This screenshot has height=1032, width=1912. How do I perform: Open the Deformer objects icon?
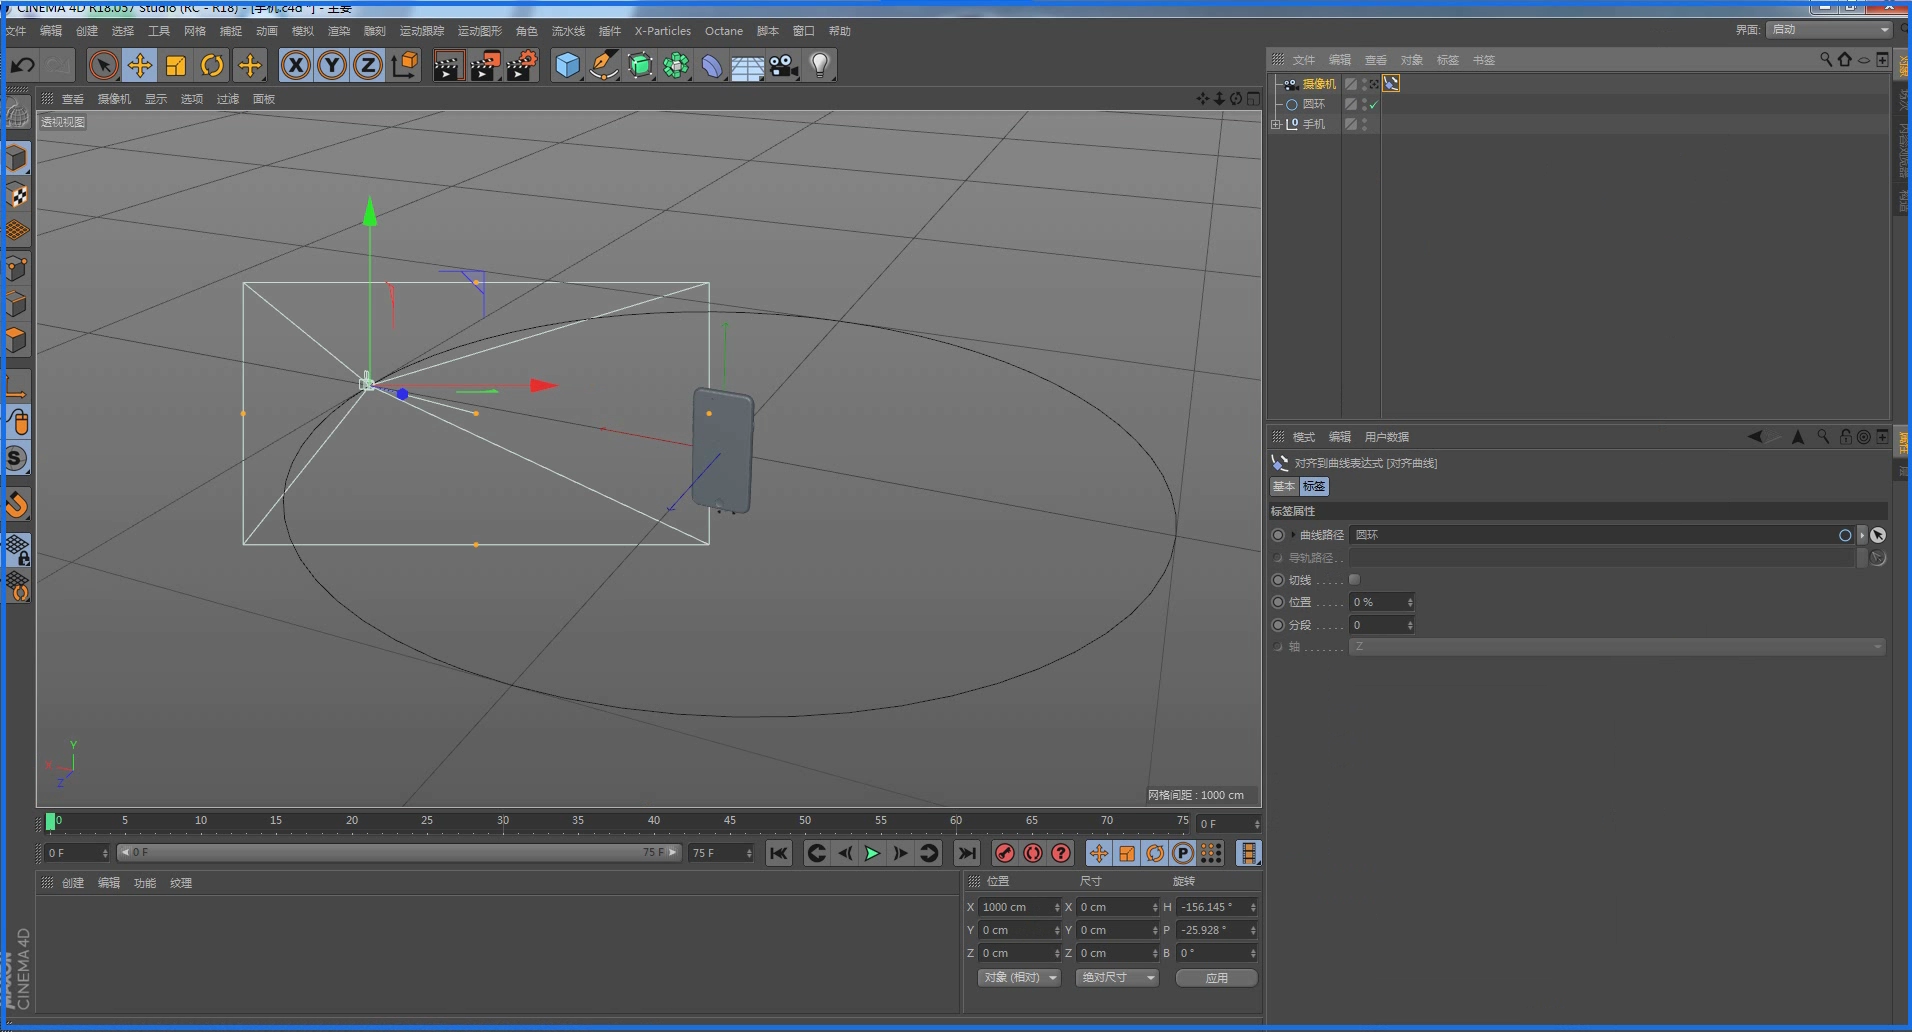[712, 66]
